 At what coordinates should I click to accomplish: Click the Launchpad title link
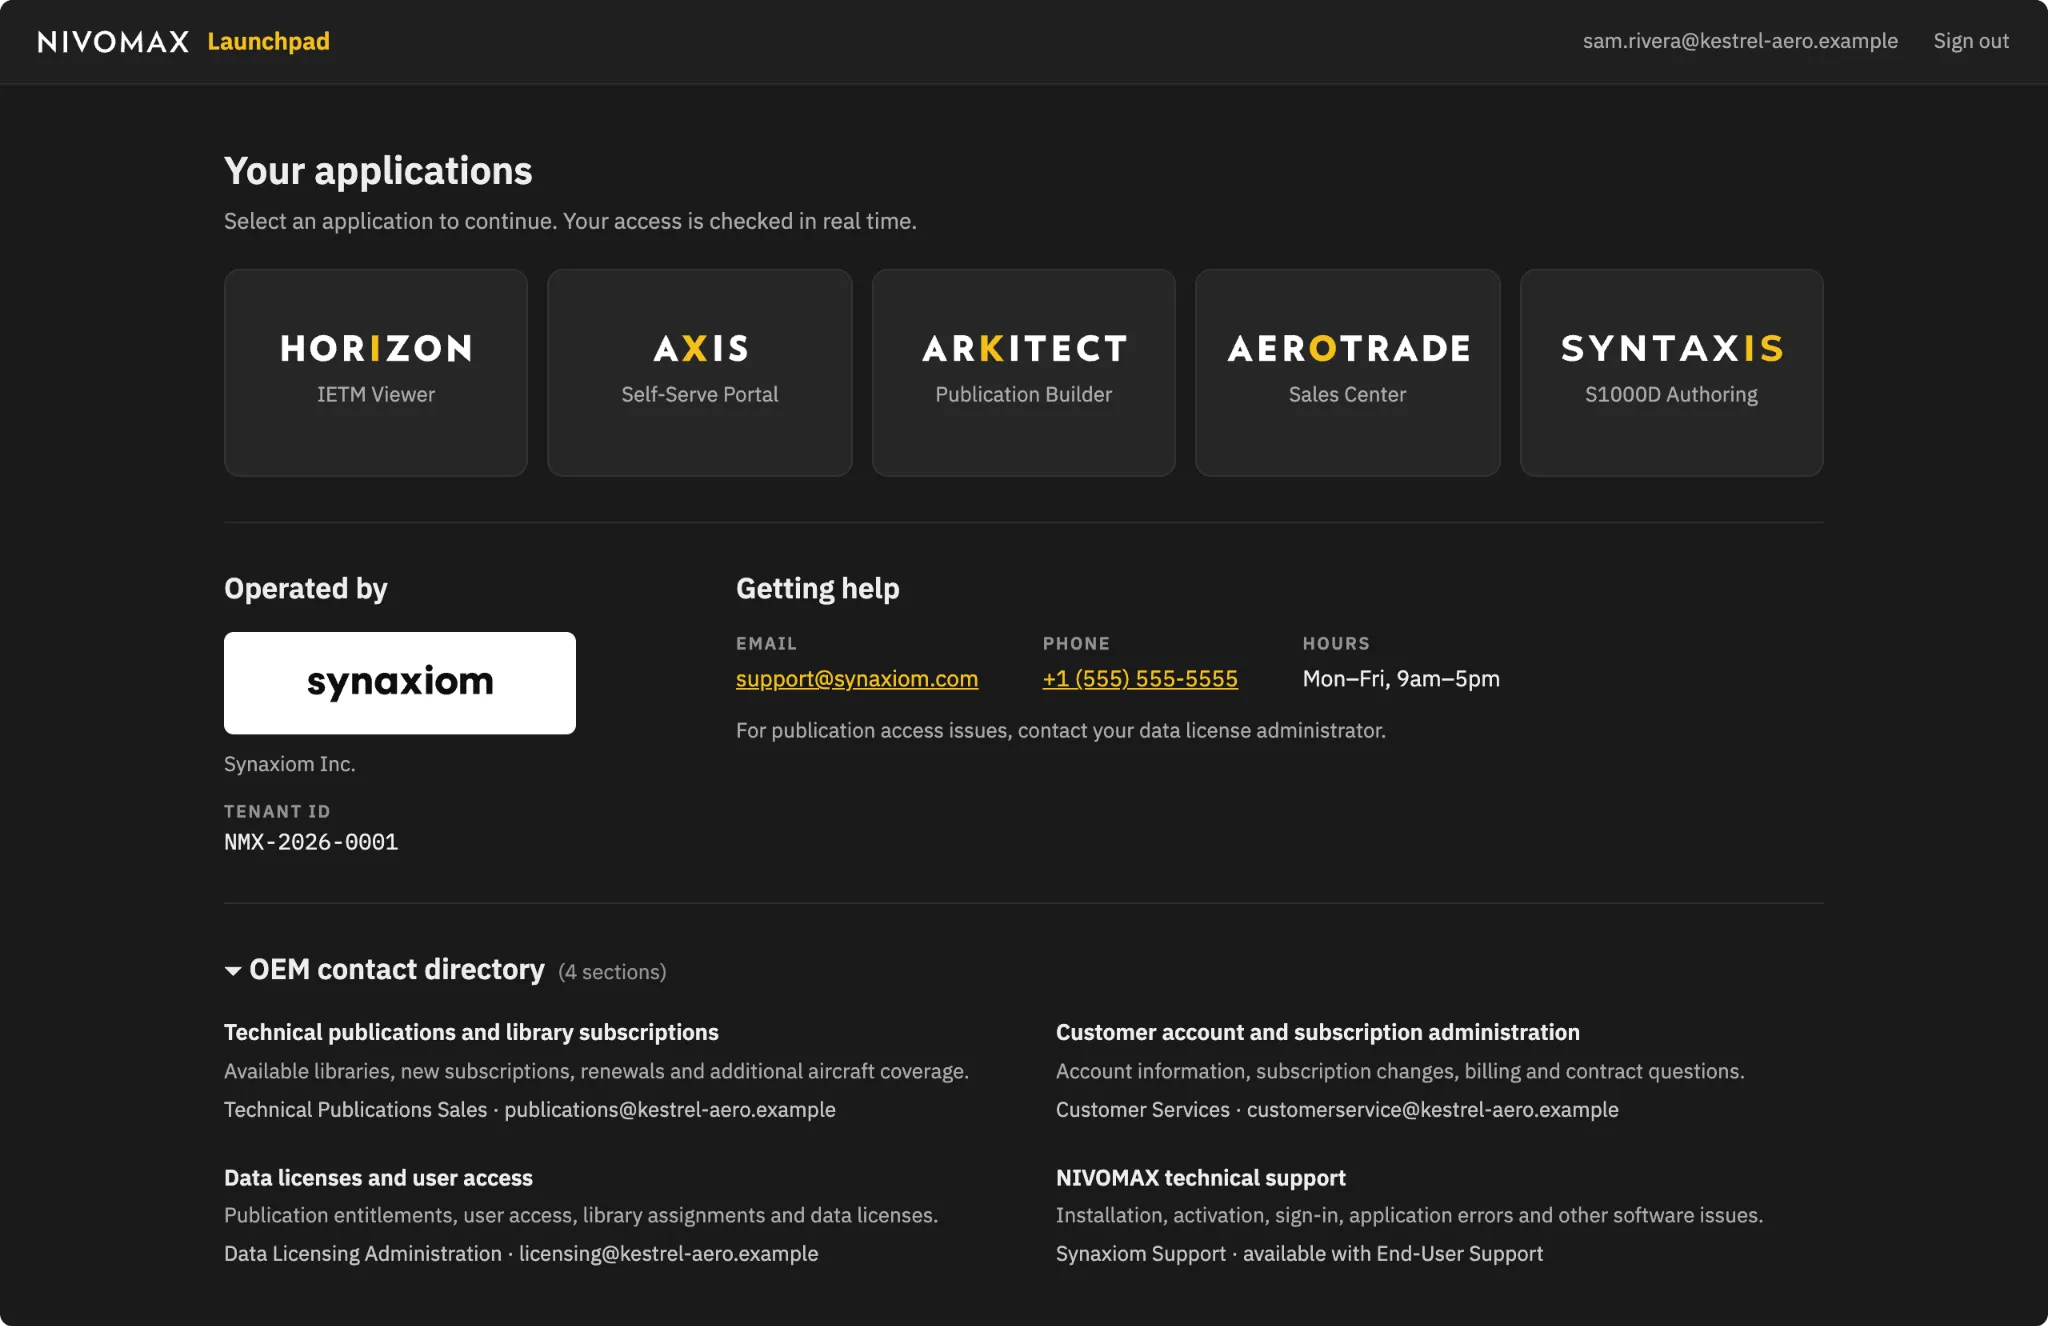268,41
